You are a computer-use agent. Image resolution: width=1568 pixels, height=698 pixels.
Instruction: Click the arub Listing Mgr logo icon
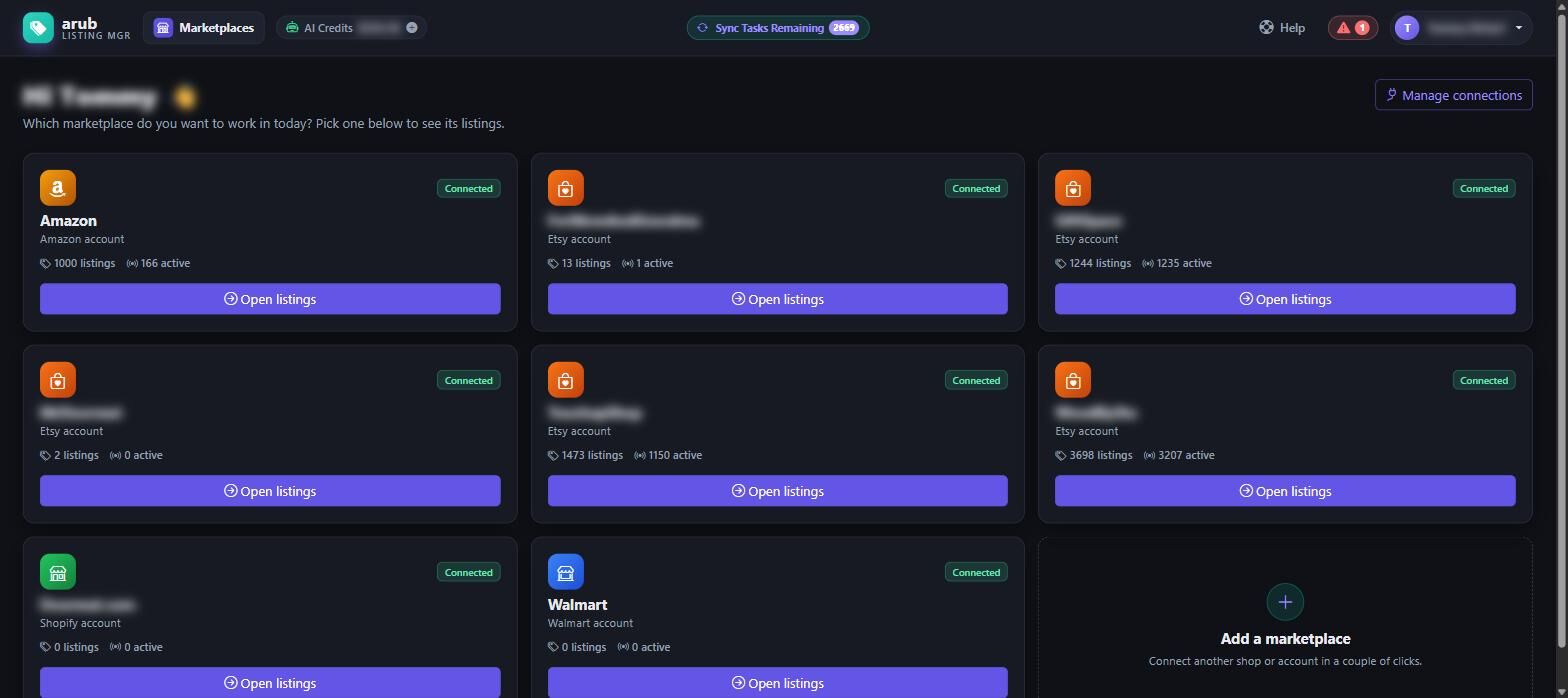click(x=38, y=28)
